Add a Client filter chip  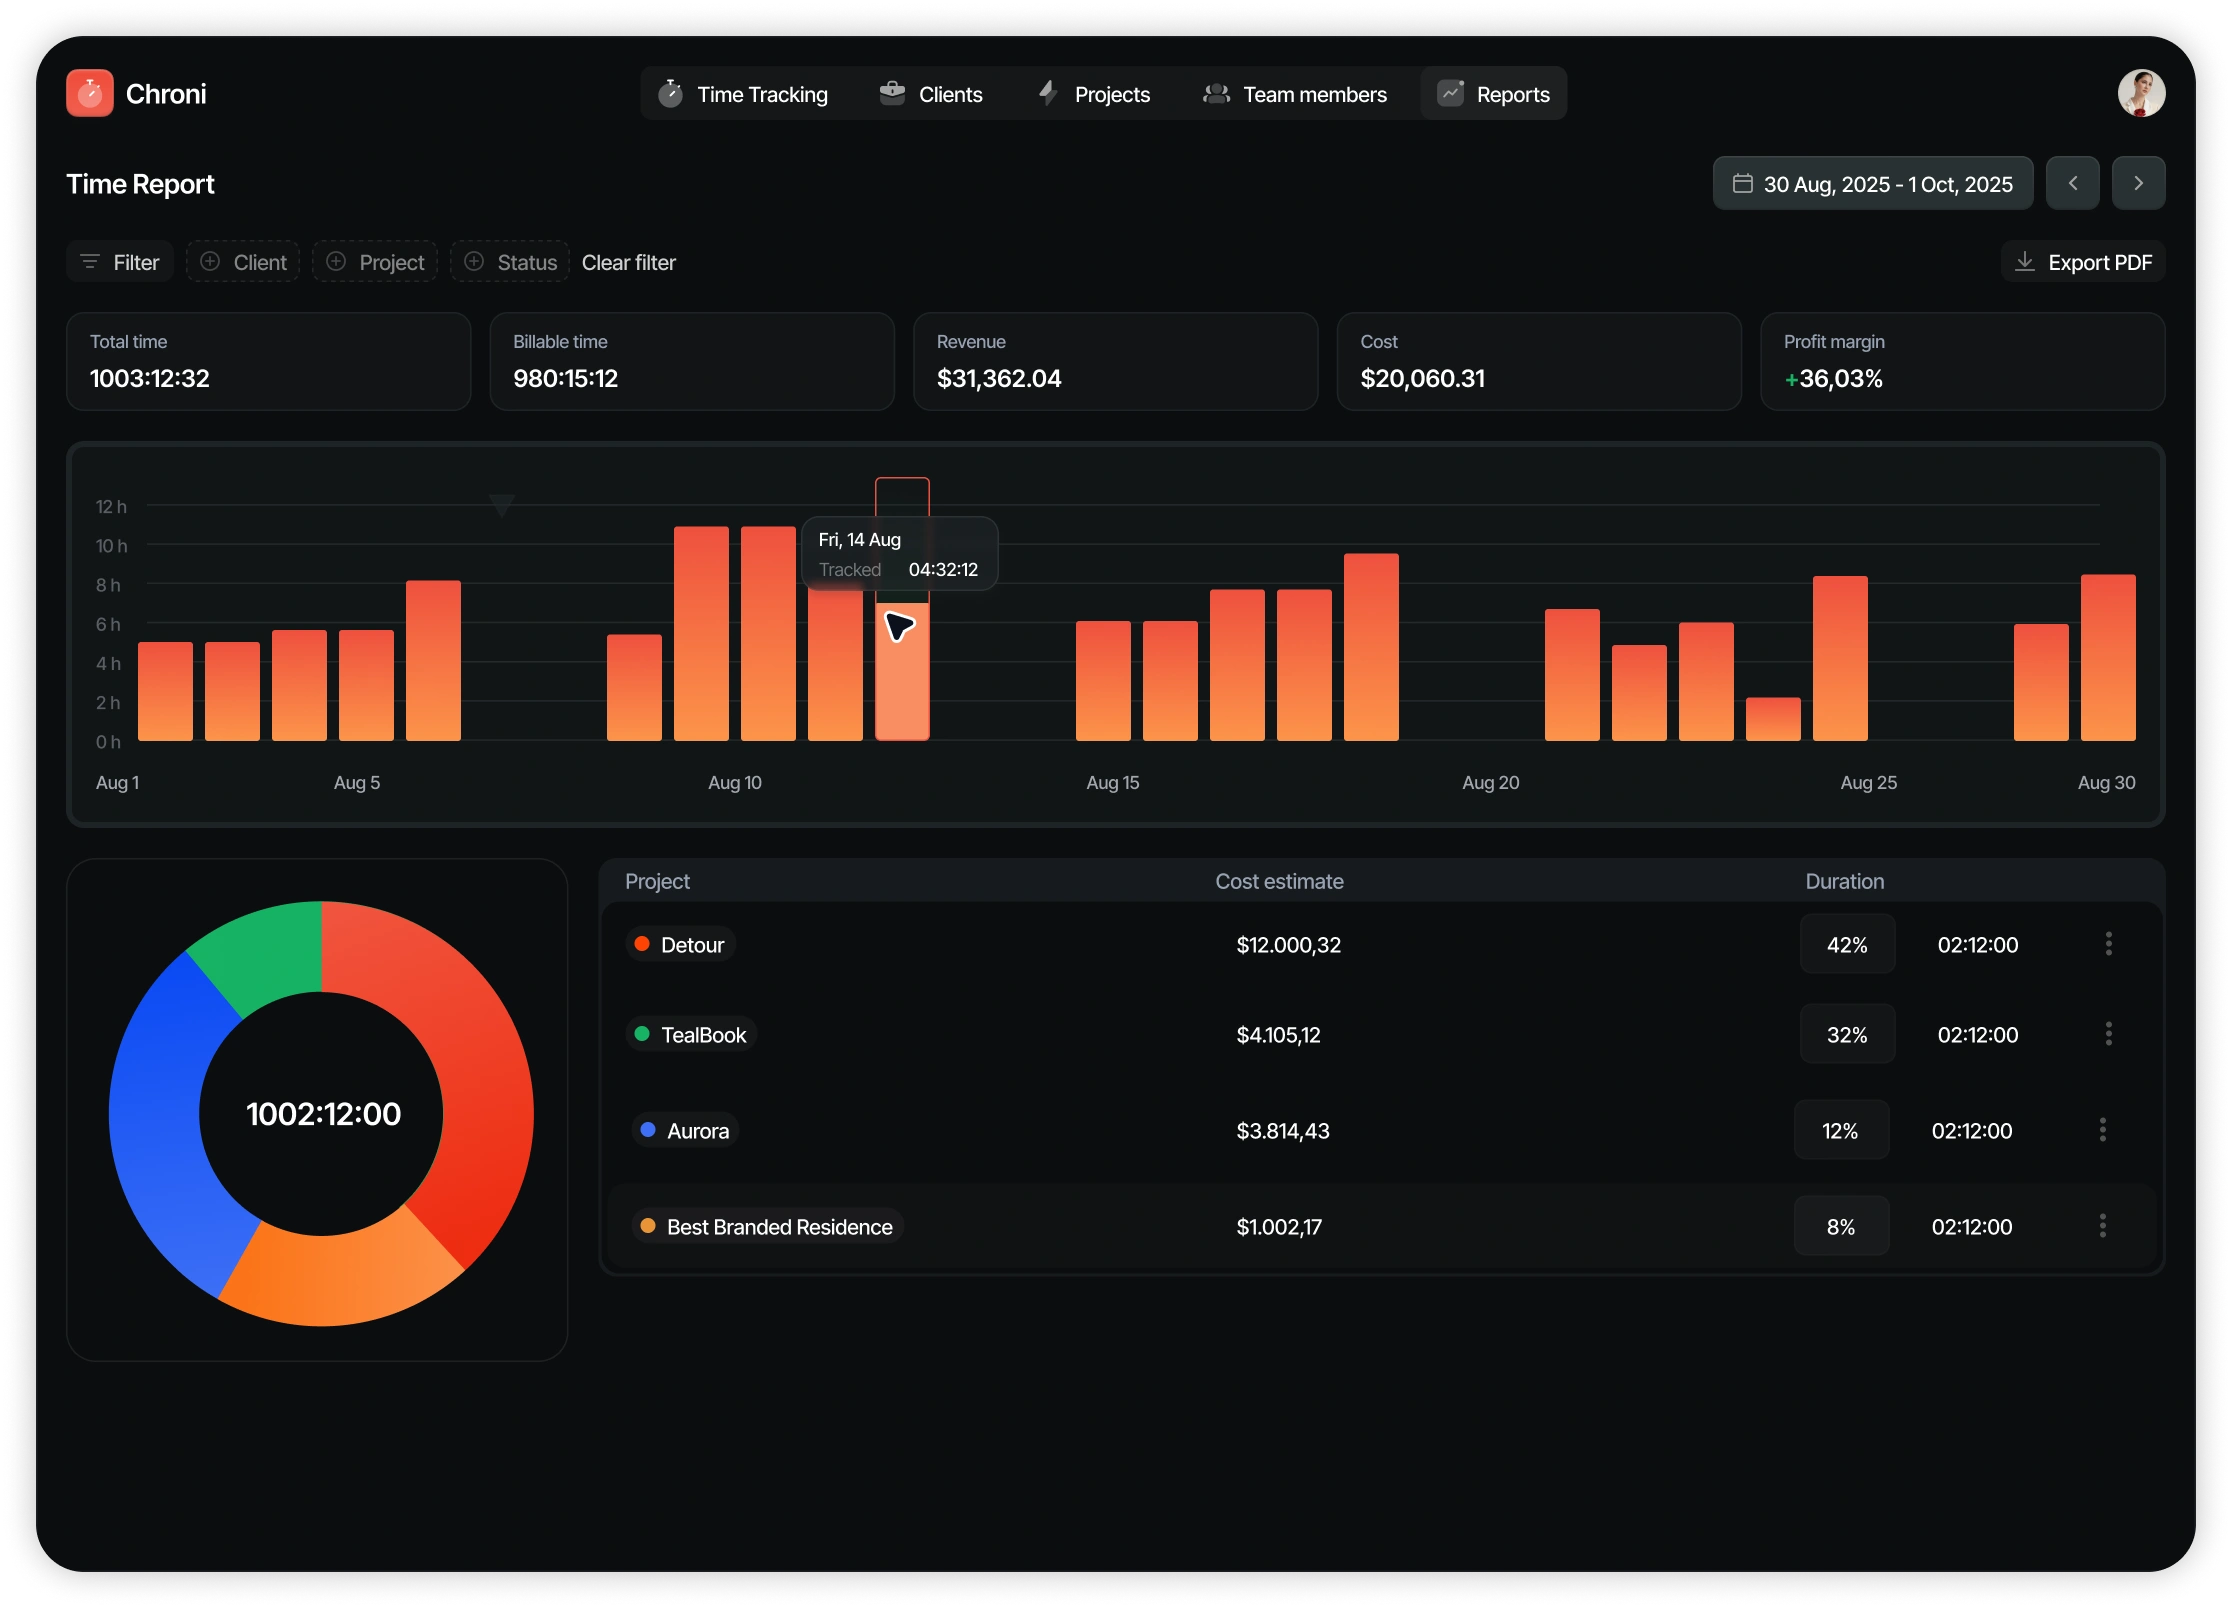243,262
